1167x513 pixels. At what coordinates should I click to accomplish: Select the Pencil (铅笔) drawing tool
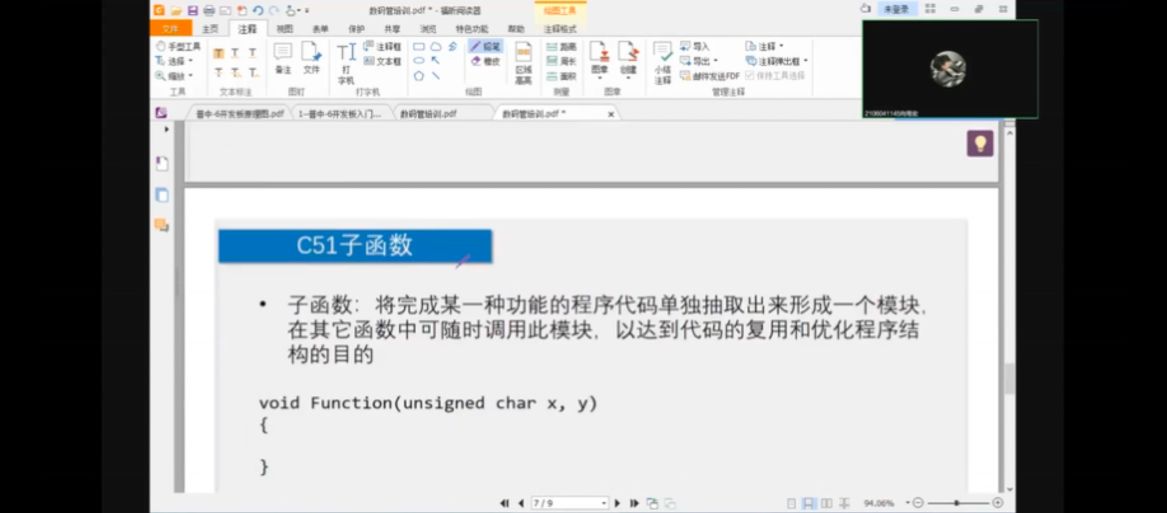click(x=485, y=47)
